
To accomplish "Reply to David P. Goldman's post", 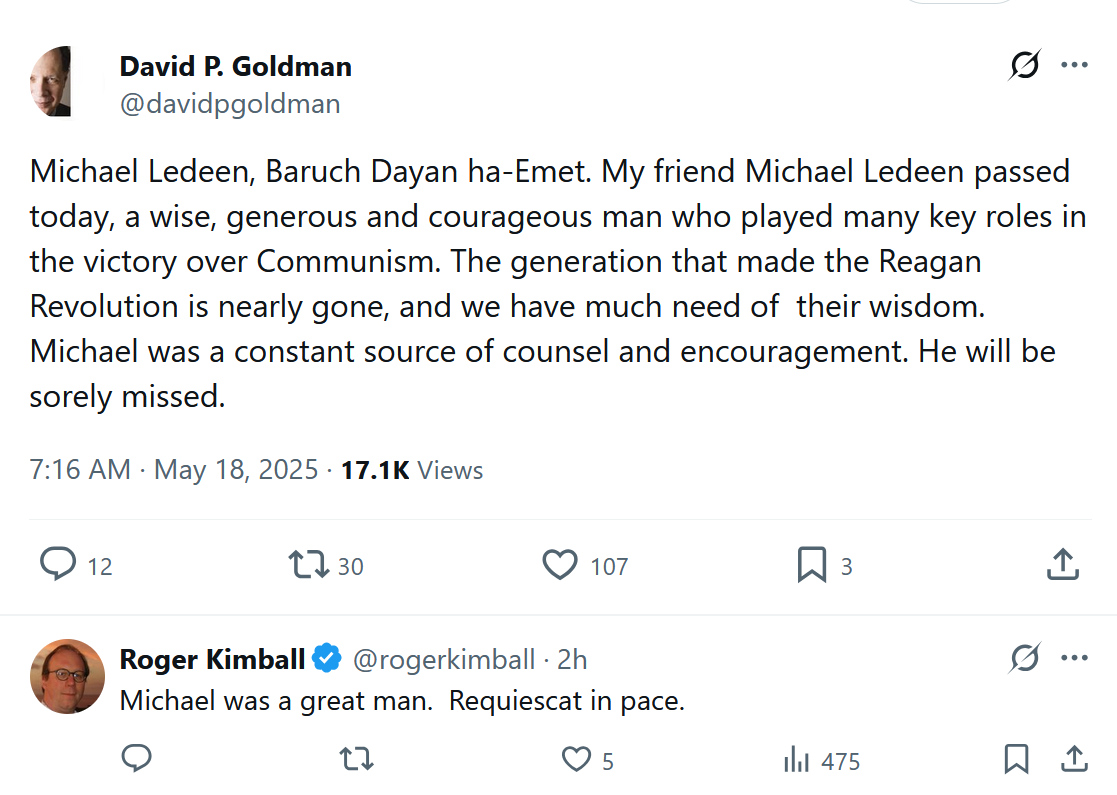I will (x=59, y=565).
